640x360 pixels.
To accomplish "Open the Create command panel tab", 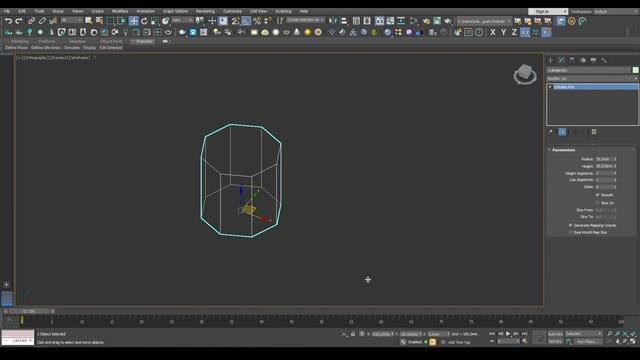I will pos(551,60).
